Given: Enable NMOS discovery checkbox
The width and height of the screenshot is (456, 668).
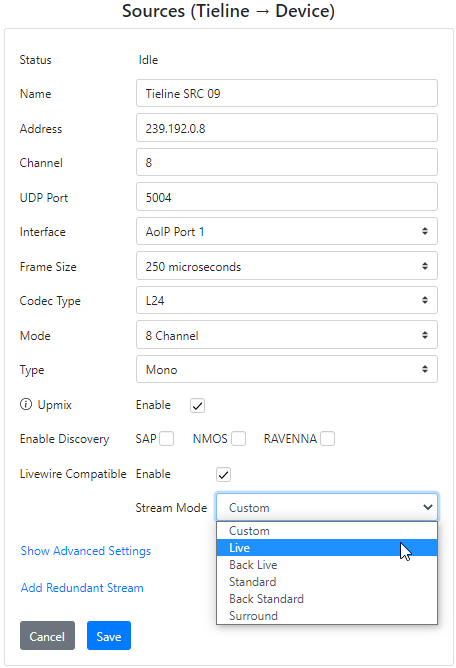Looking at the screenshot, I should click(239, 438).
